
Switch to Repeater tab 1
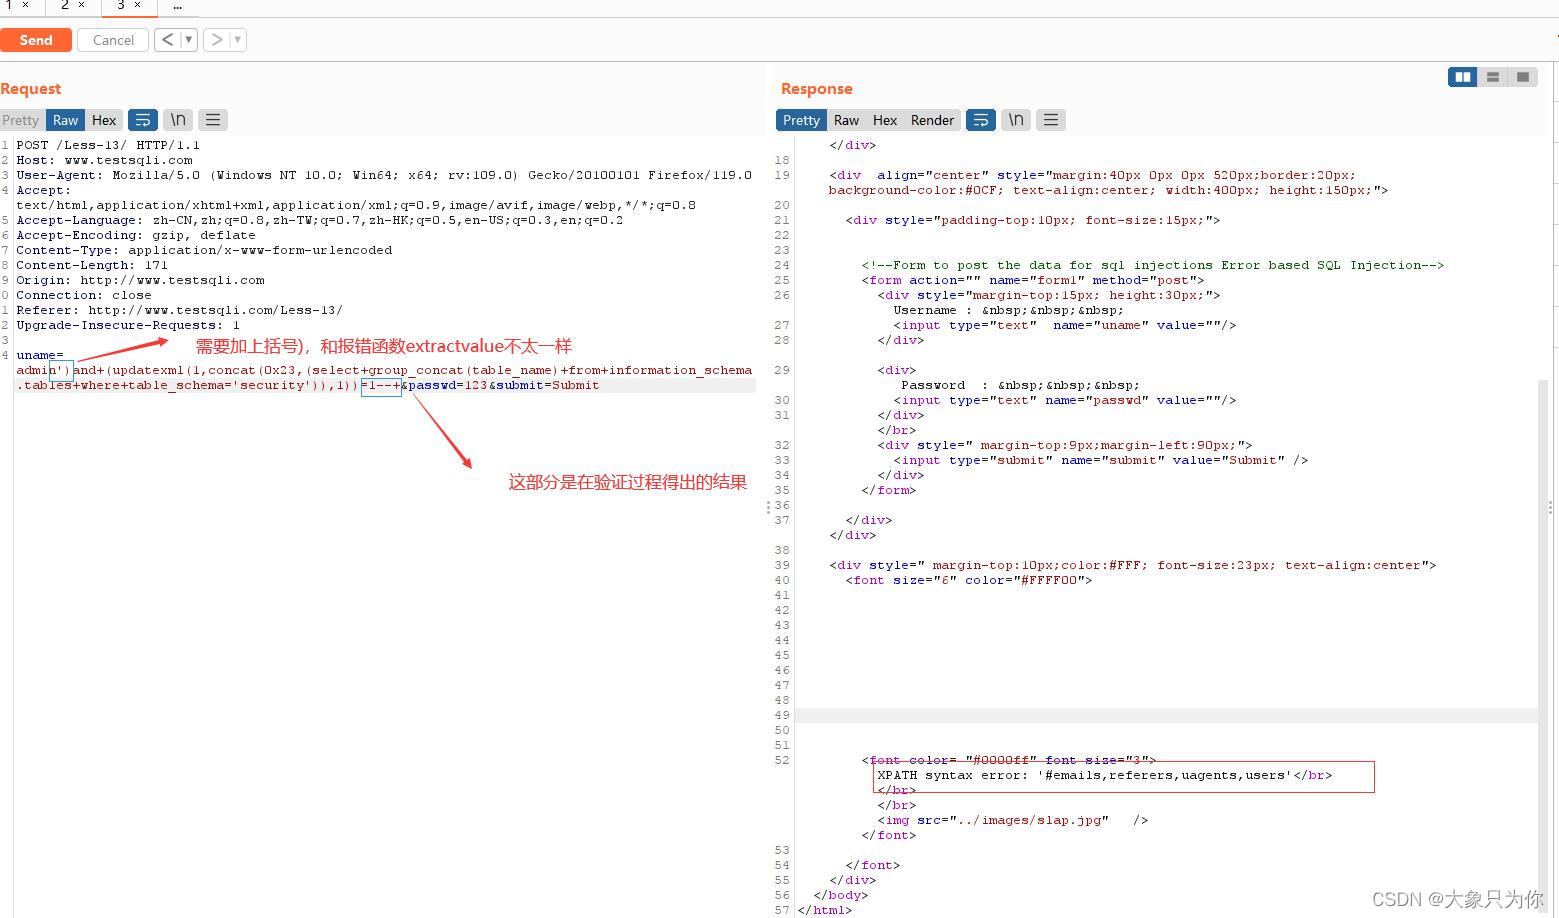click(8, 5)
